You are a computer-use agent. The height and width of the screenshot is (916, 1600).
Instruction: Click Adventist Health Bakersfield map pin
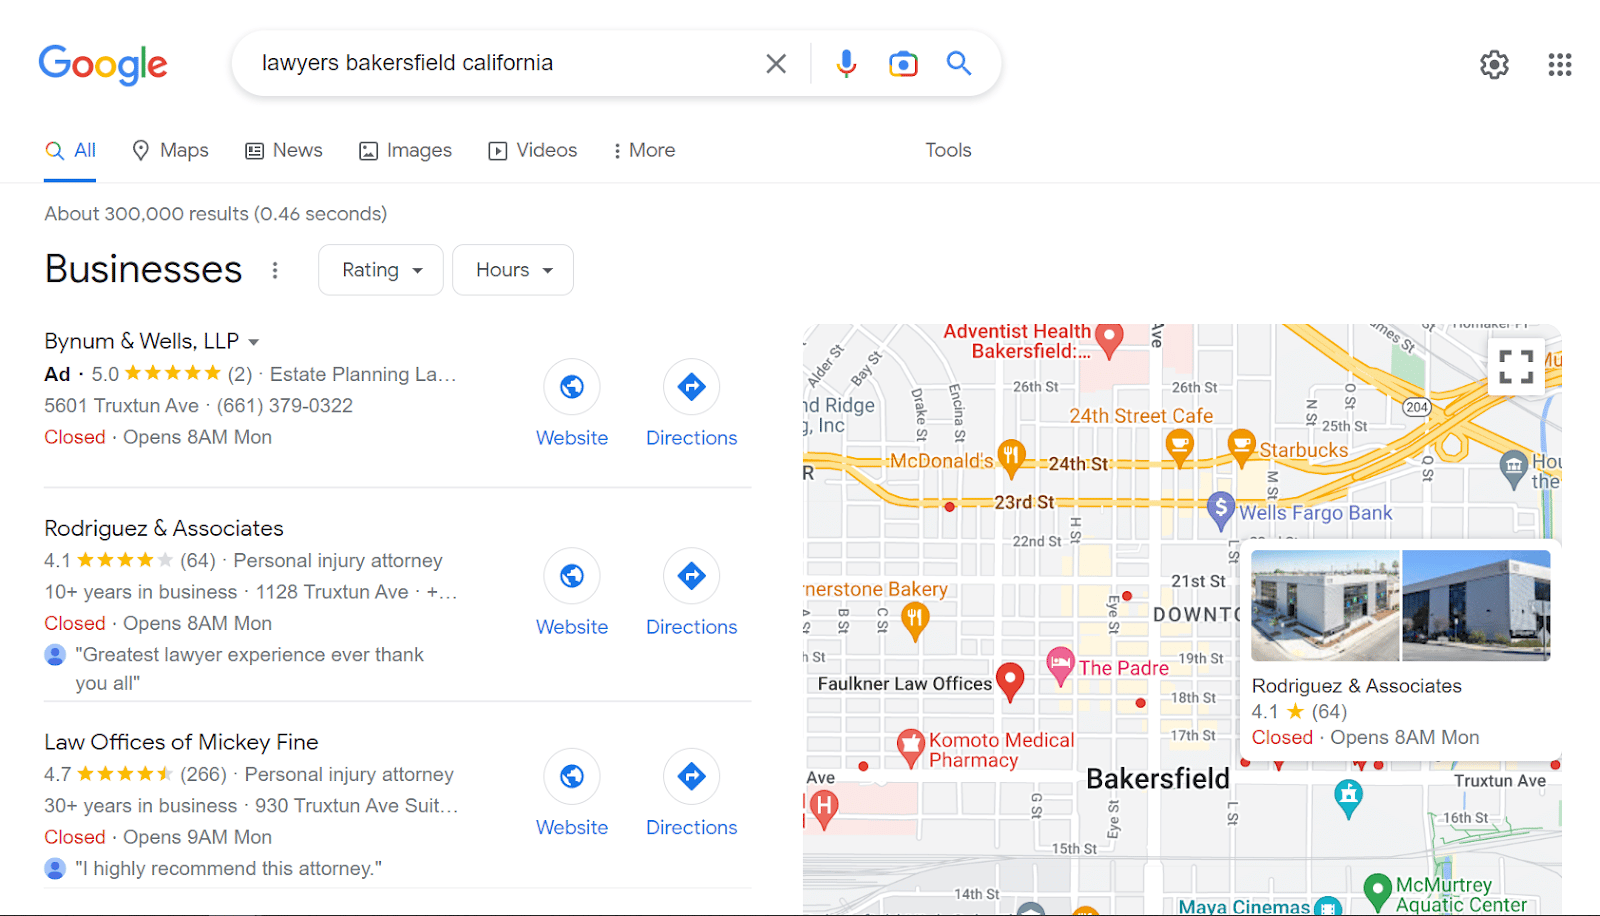tap(1108, 341)
